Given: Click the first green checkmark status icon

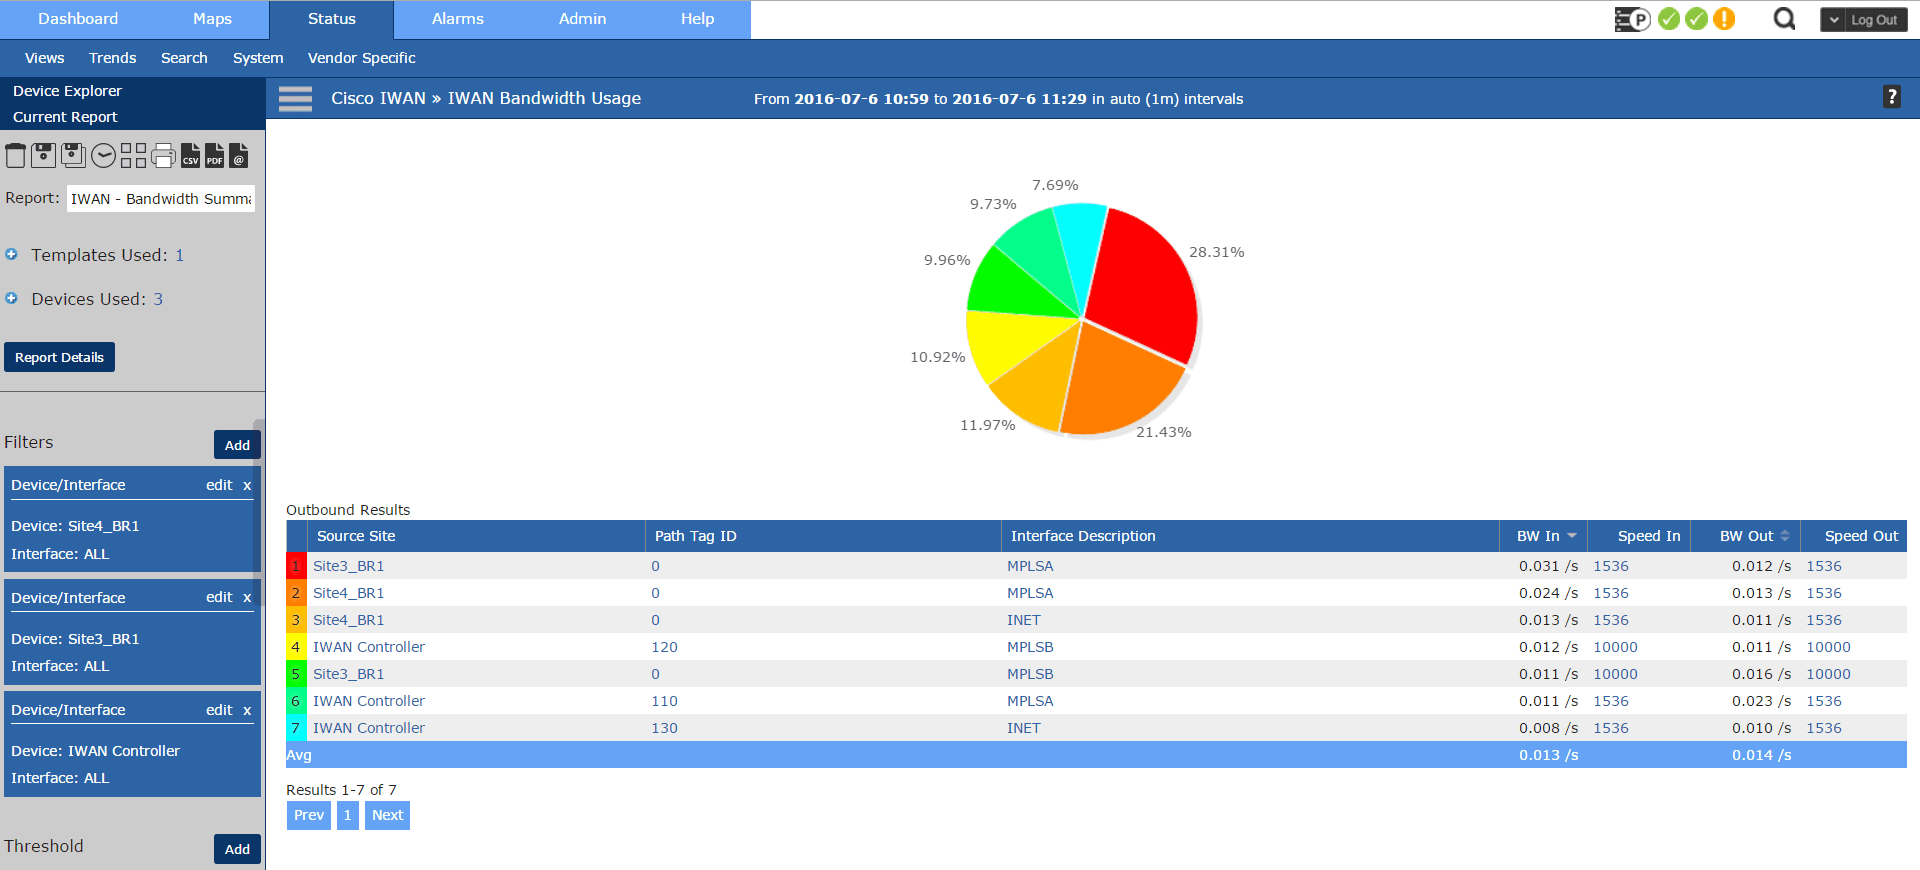Looking at the screenshot, I should coord(1669,19).
